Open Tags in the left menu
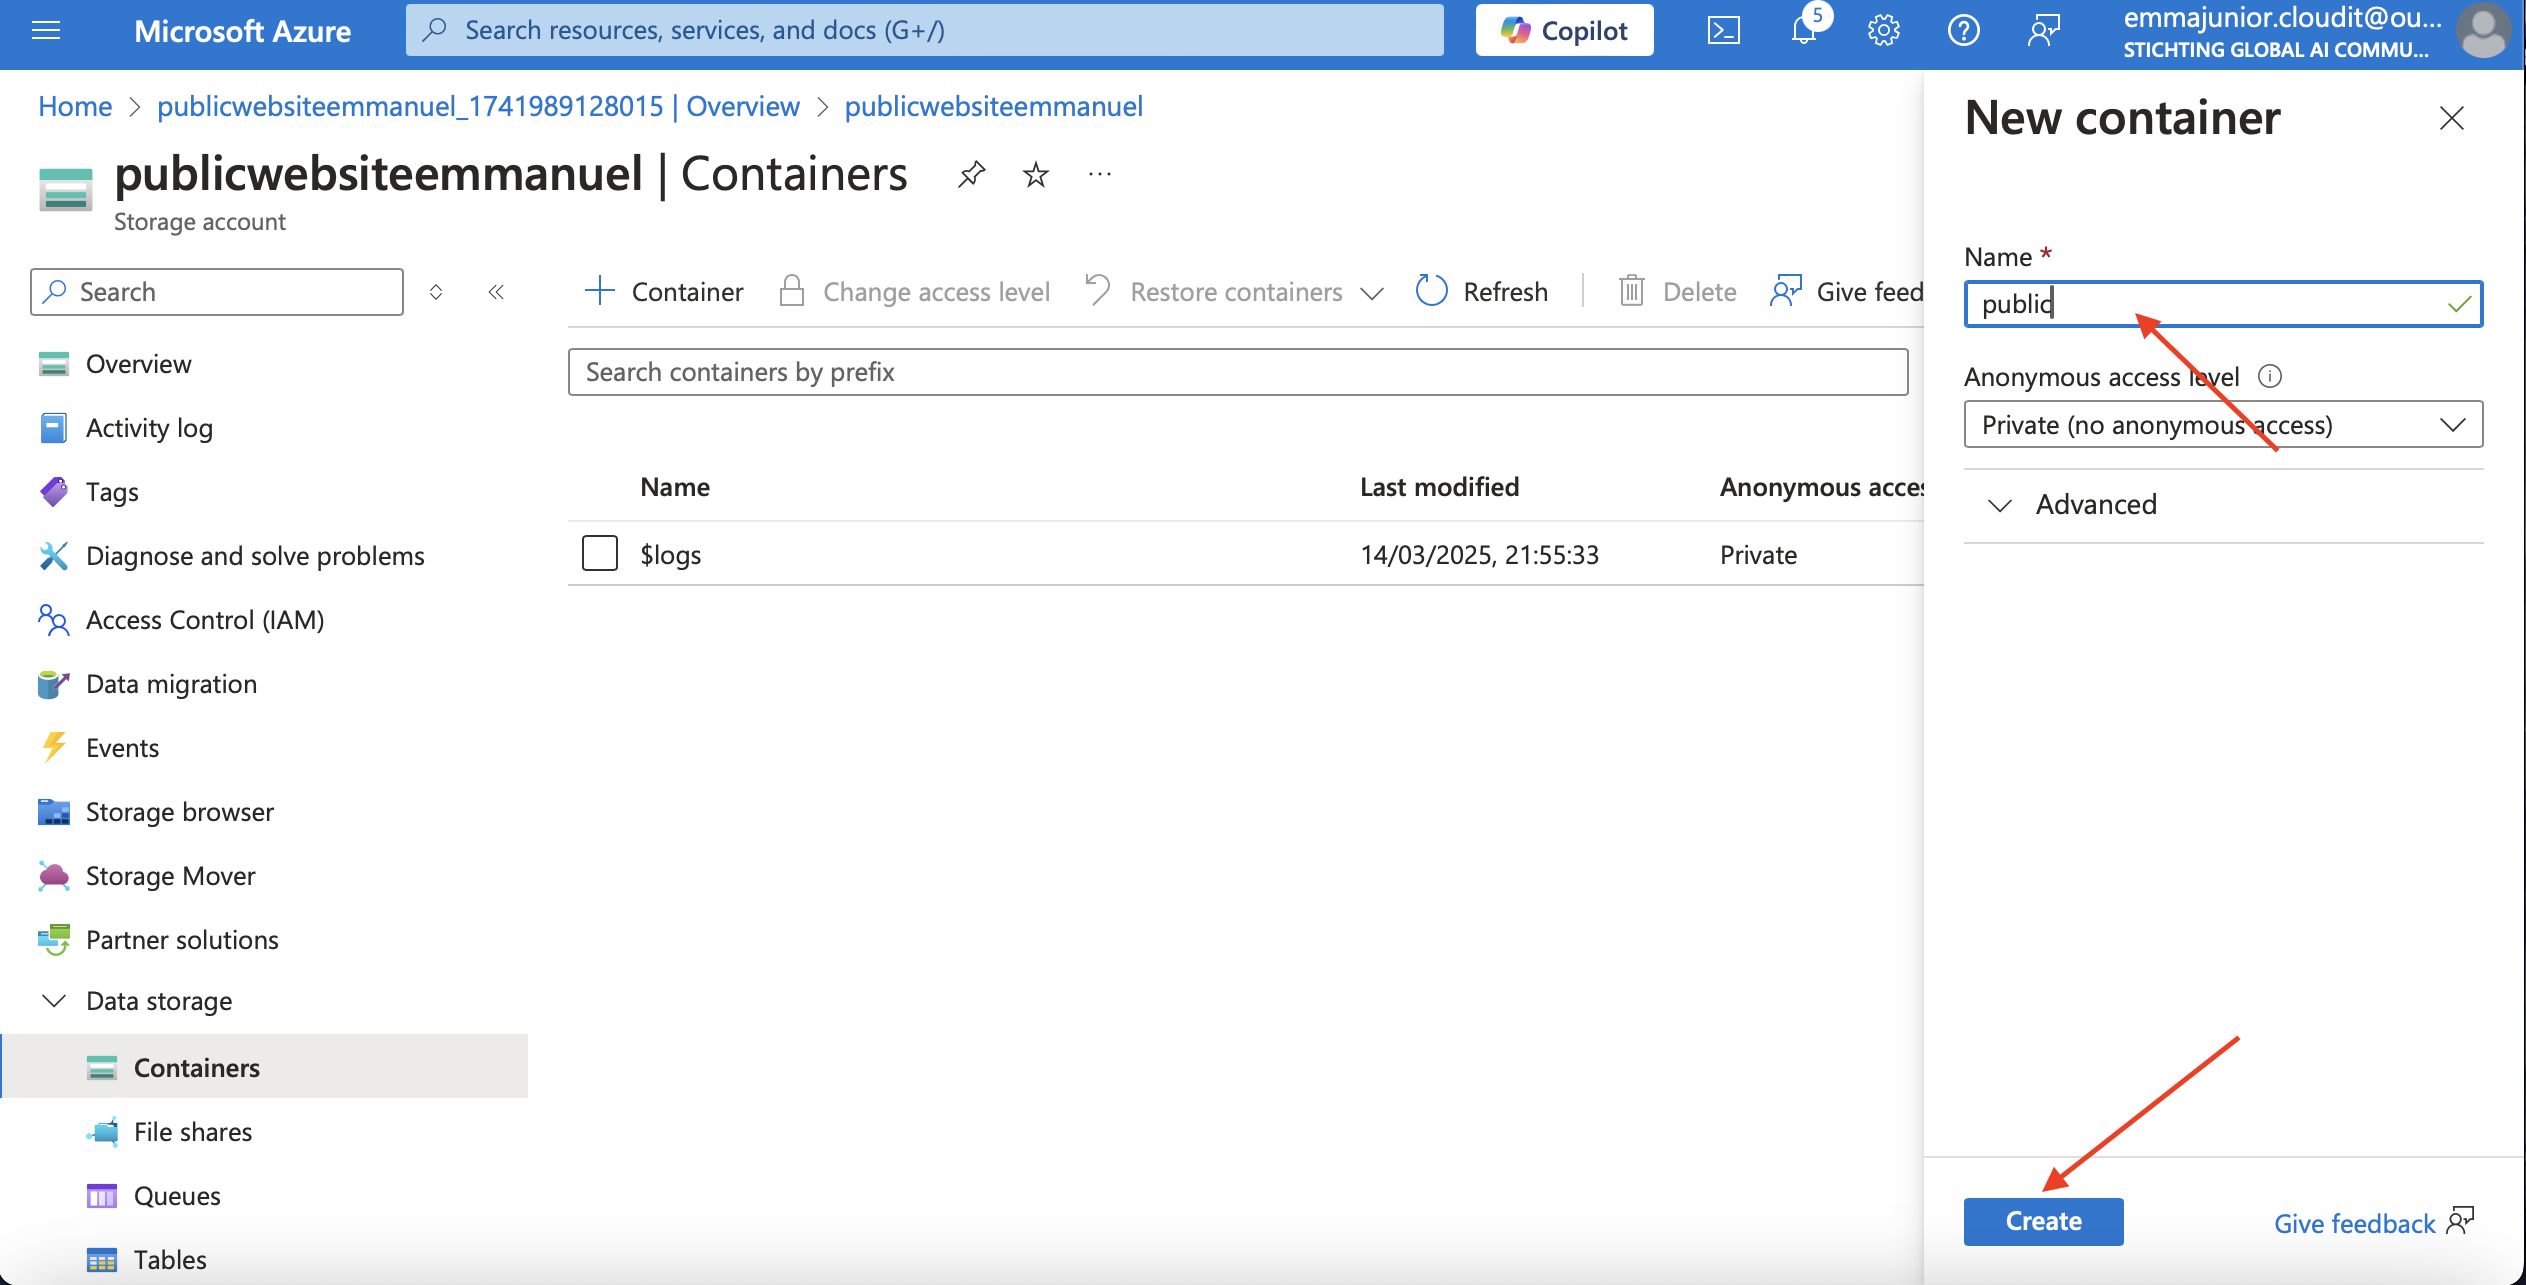 (112, 492)
